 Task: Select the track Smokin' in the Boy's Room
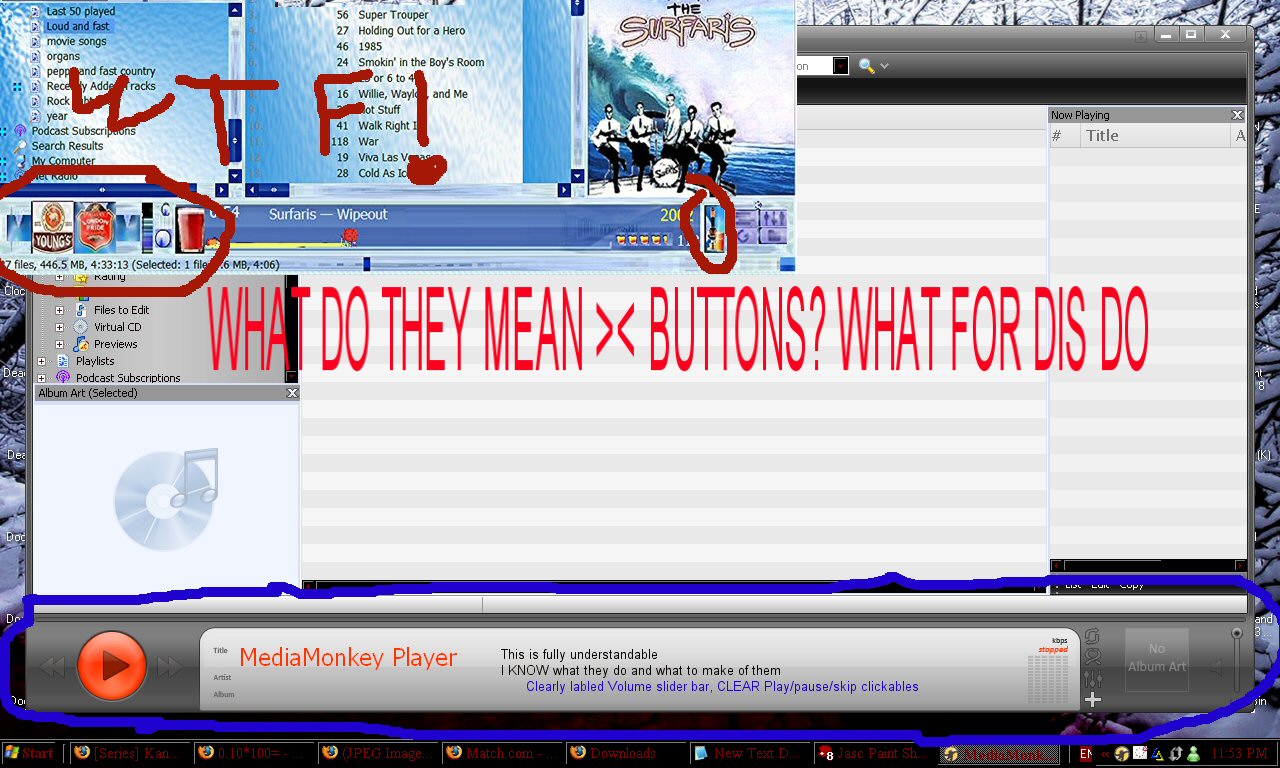(421, 62)
